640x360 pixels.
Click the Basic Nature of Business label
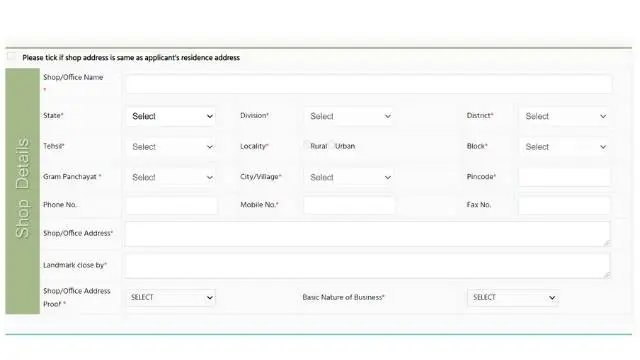tap(344, 297)
